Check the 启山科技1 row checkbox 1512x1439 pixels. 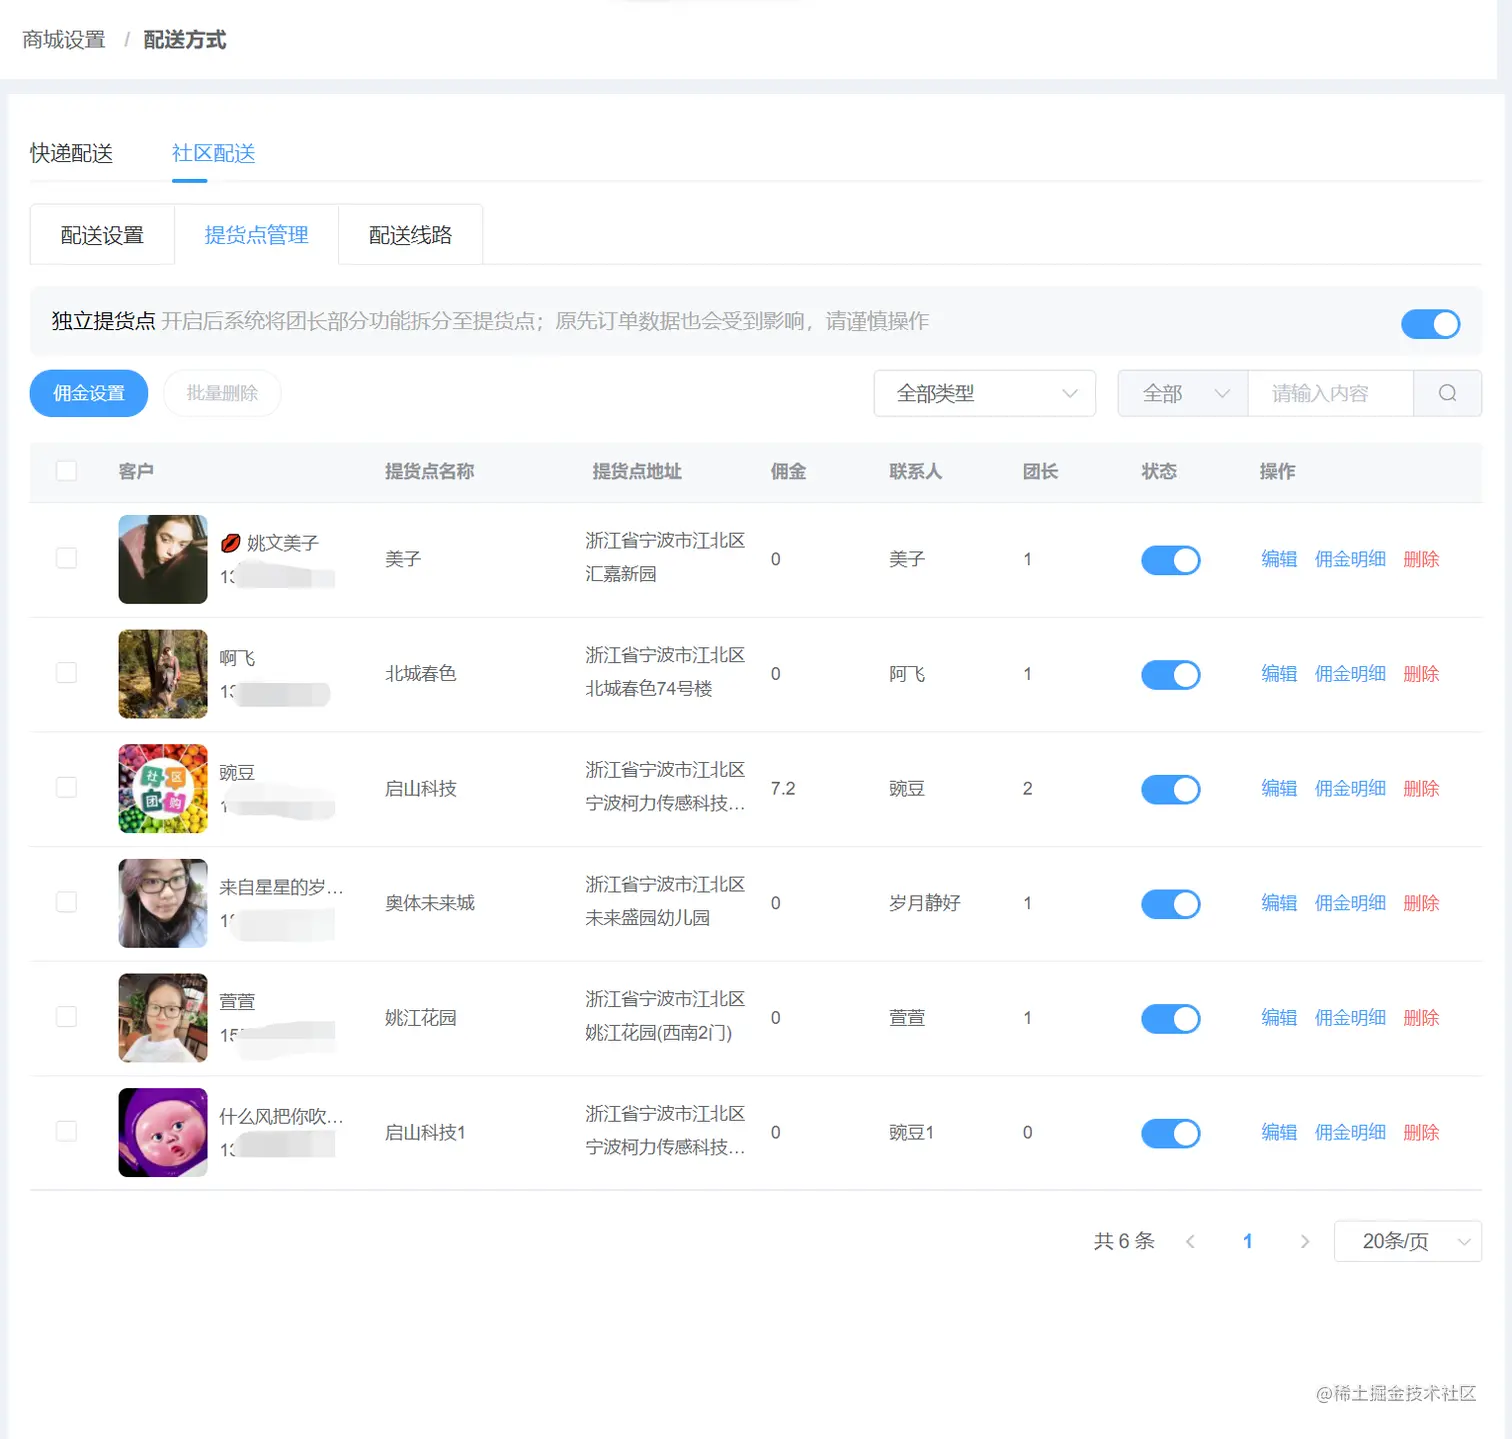click(x=66, y=1131)
